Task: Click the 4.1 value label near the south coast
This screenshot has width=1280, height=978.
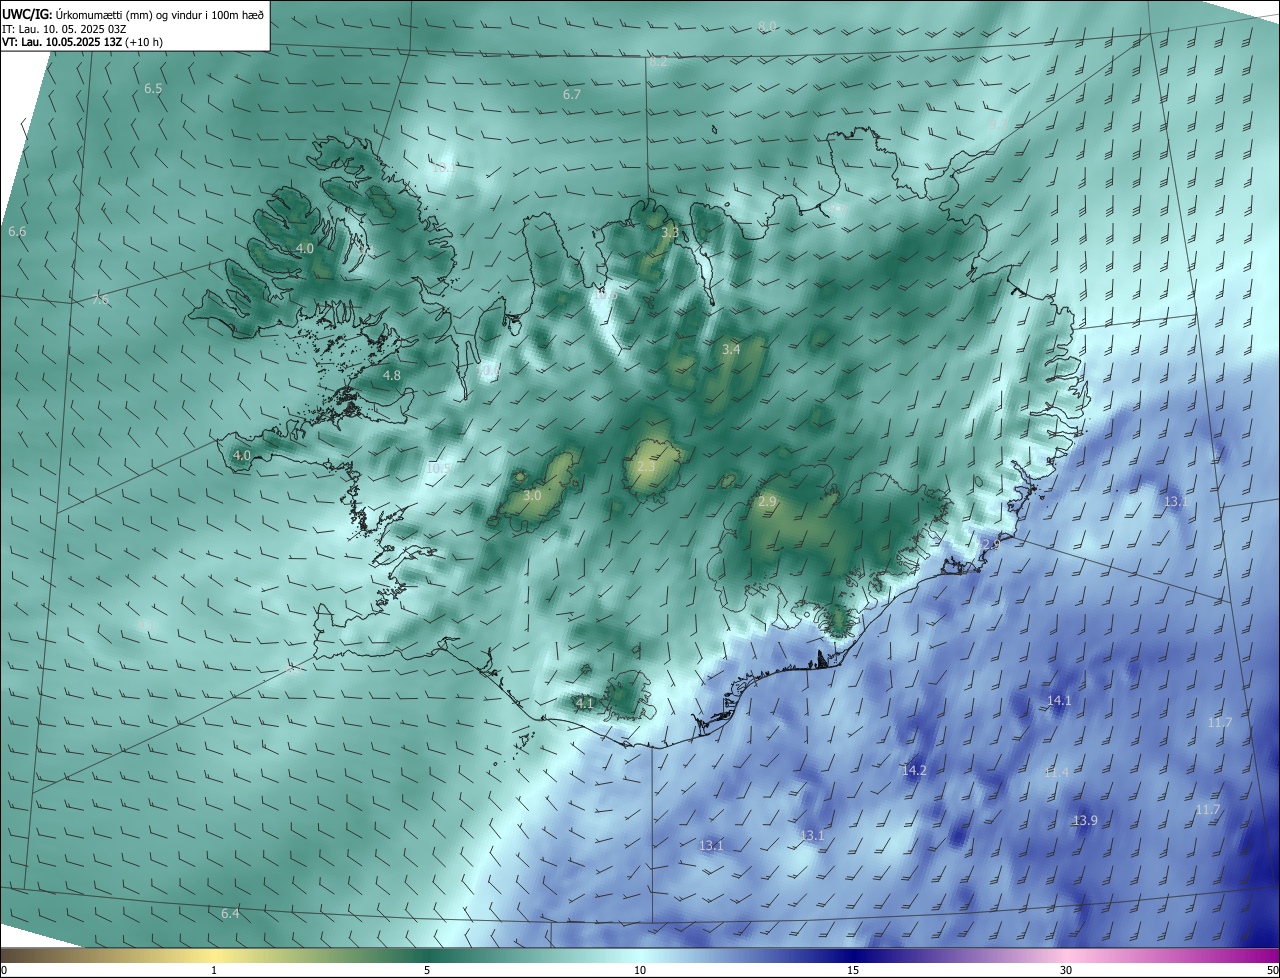Action: [x=585, y=704]
